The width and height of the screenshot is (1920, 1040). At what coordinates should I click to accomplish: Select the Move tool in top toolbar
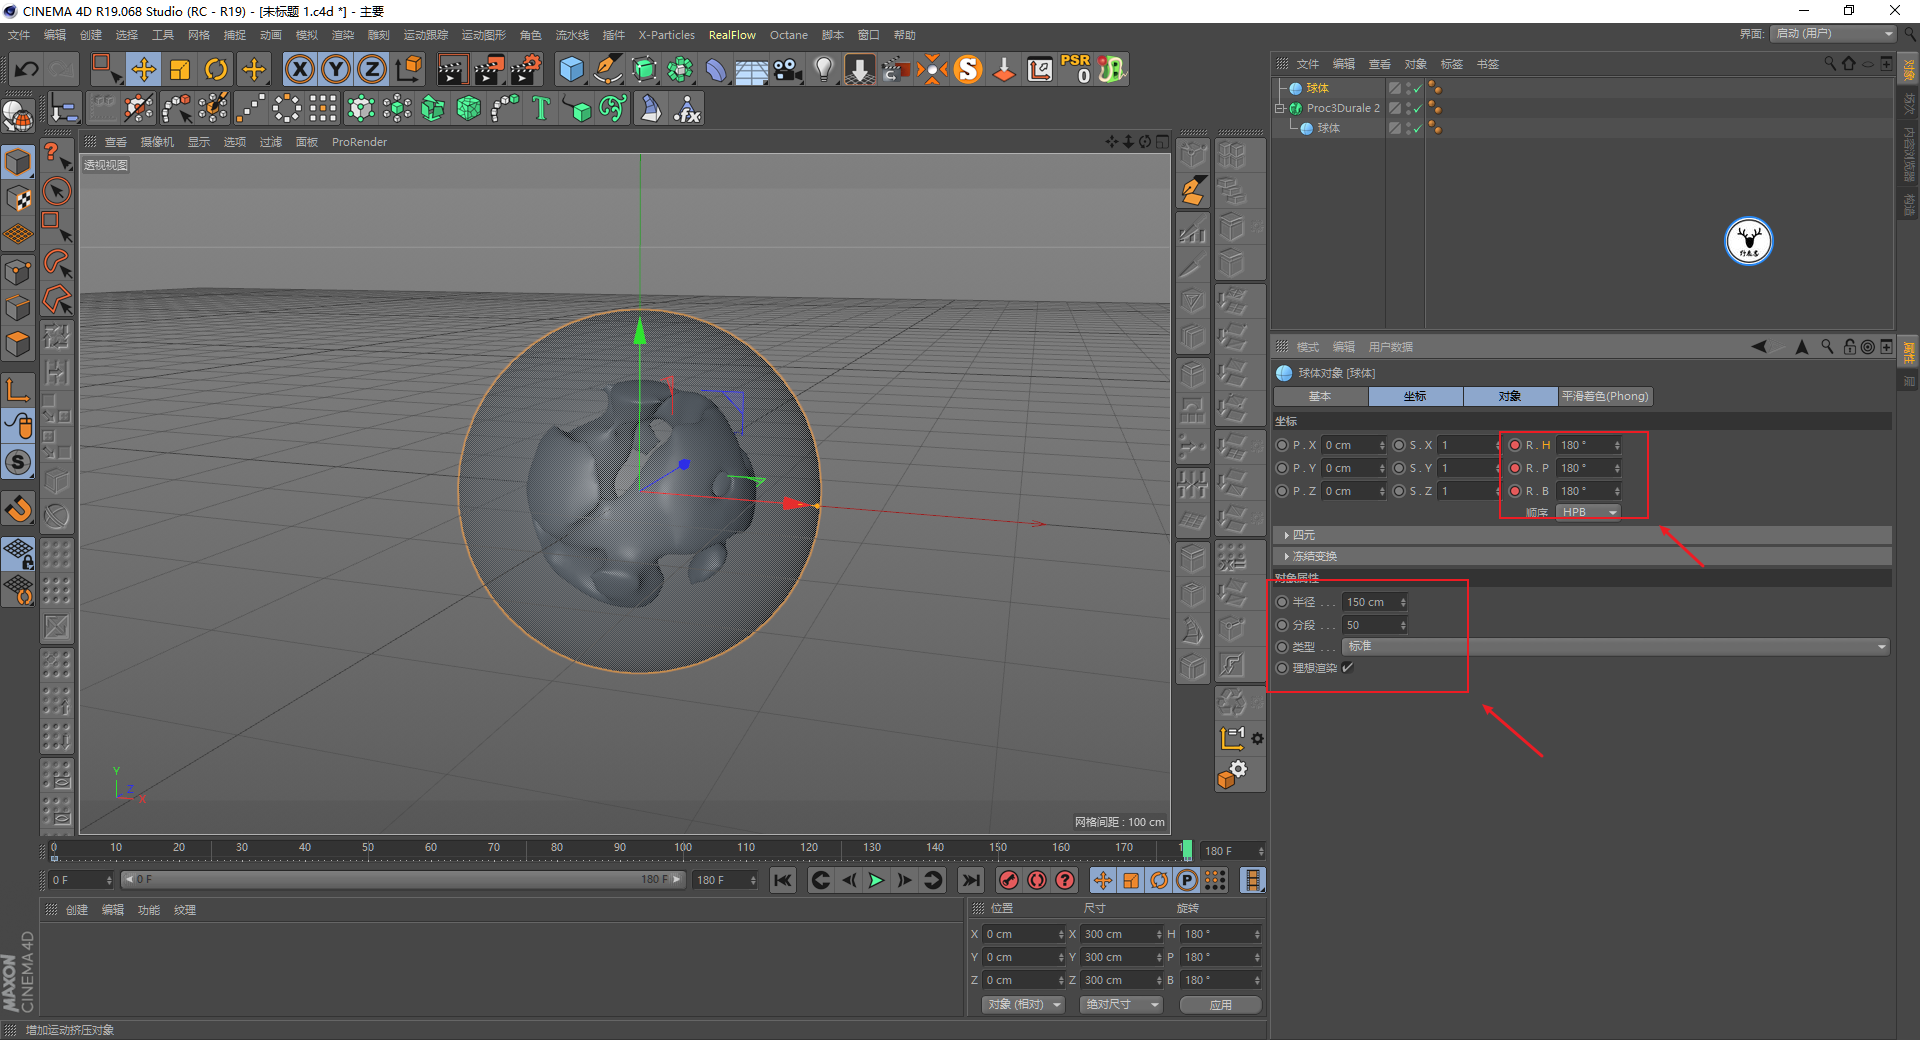[143, 69]
